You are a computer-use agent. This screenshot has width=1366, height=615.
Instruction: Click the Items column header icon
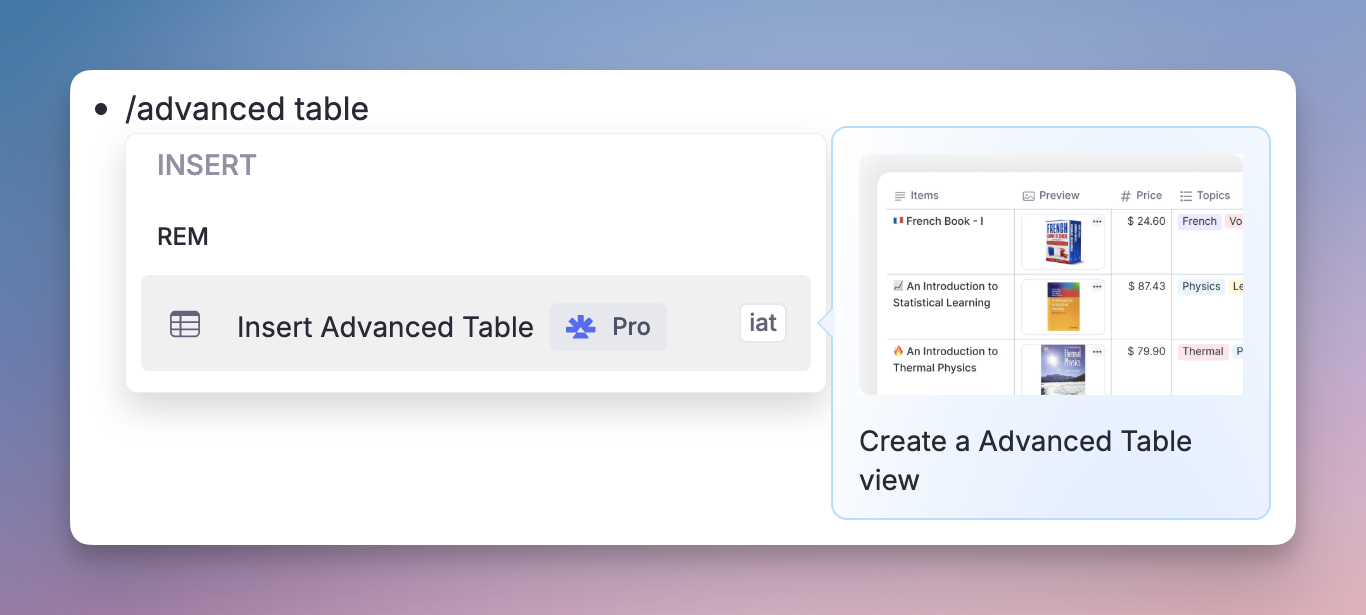899,196
